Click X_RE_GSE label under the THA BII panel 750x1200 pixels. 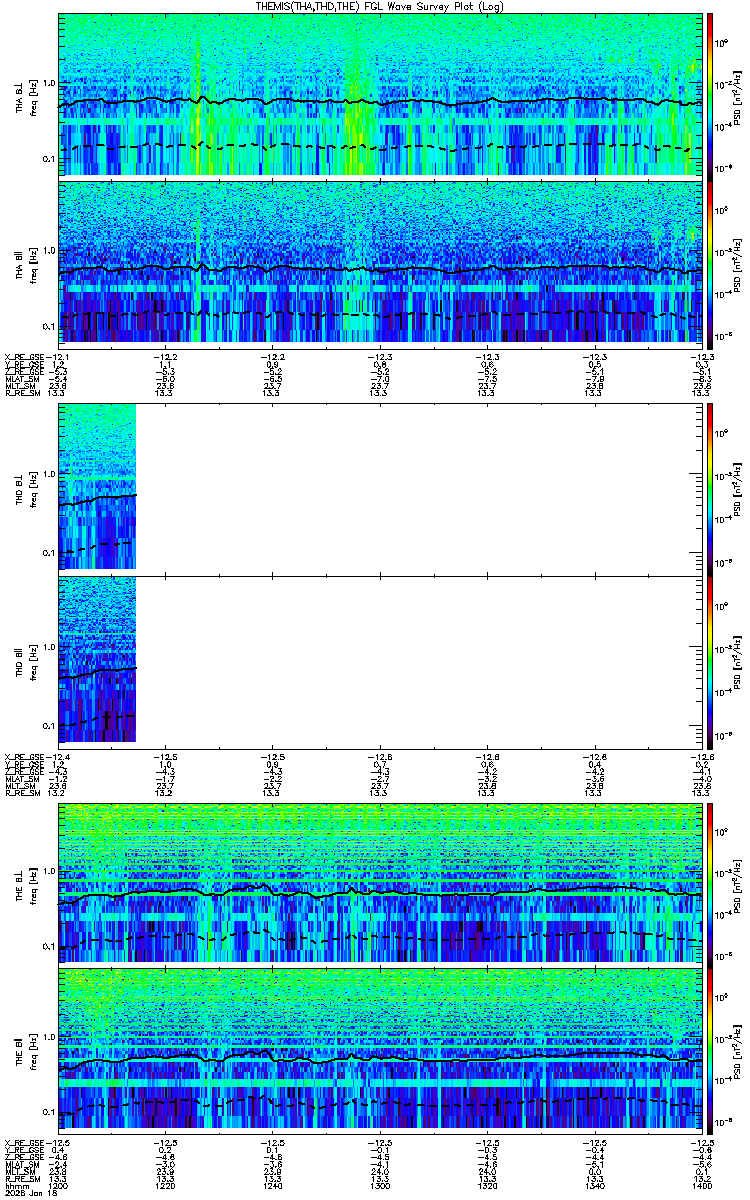point(25,357)
